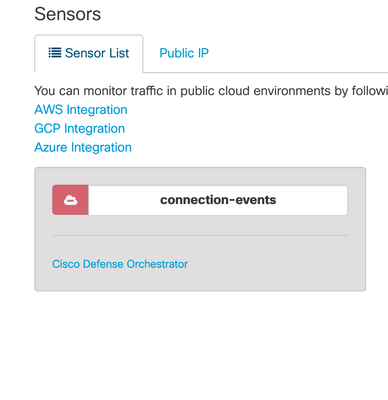Open the Sensor List tab
The height and width of the screenshot is (400, 388).
(89, 53)
